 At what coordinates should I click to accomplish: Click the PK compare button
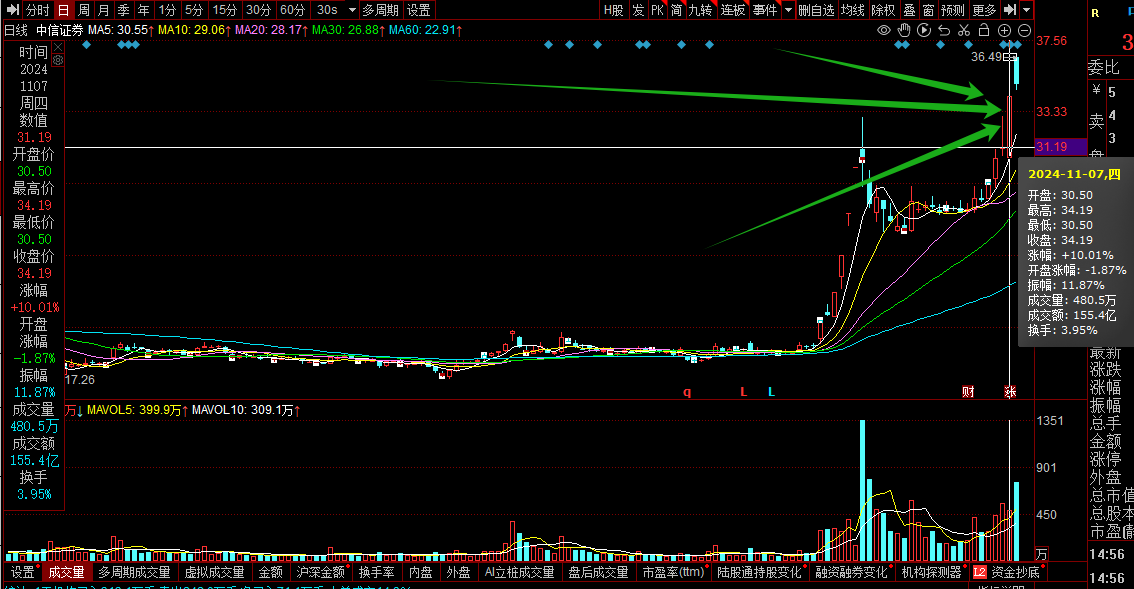[657, 10]
